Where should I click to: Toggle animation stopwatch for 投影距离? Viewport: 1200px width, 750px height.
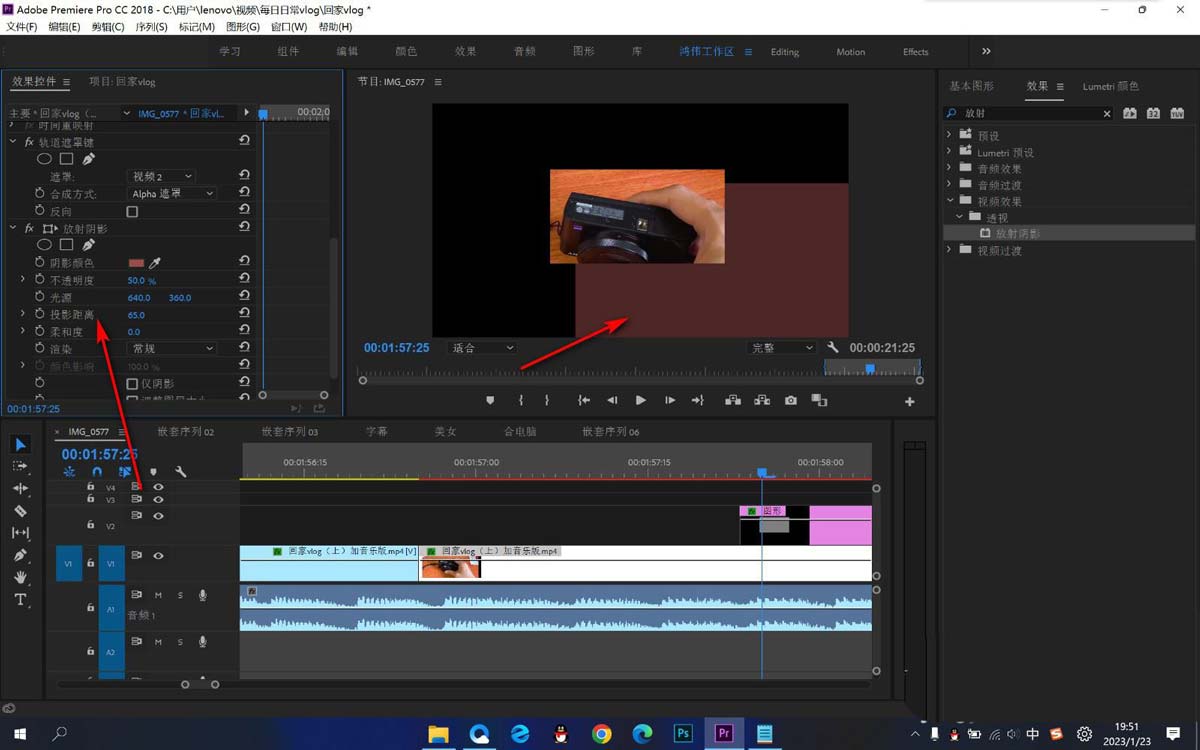pos(40,314)
